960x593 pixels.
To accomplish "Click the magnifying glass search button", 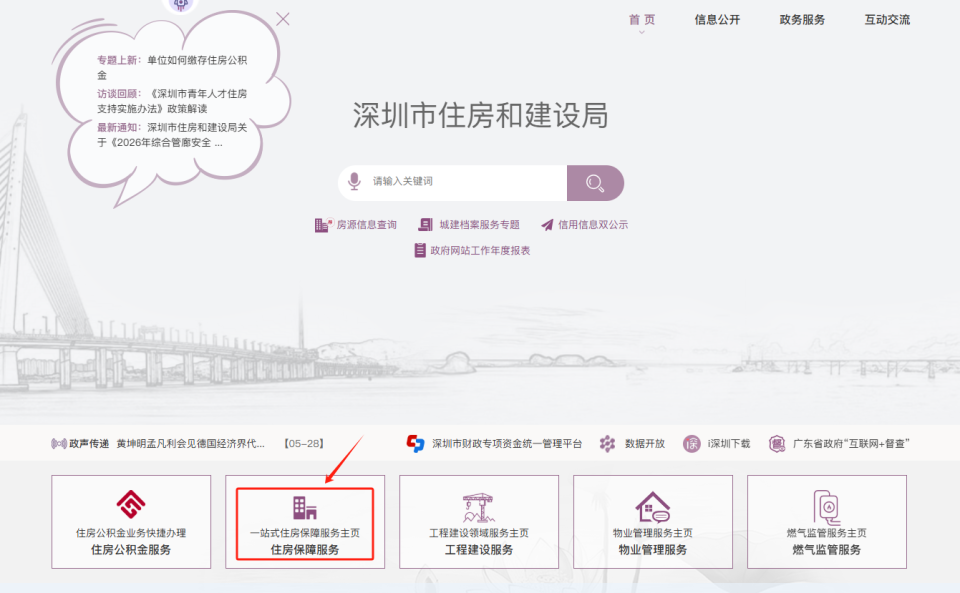I will pyautogui.click(x=595, y=183).
